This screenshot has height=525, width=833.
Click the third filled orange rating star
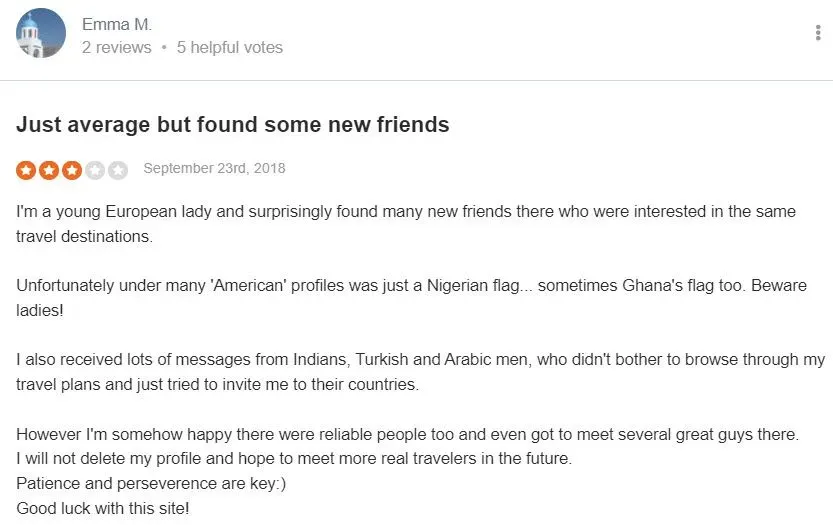72,170
